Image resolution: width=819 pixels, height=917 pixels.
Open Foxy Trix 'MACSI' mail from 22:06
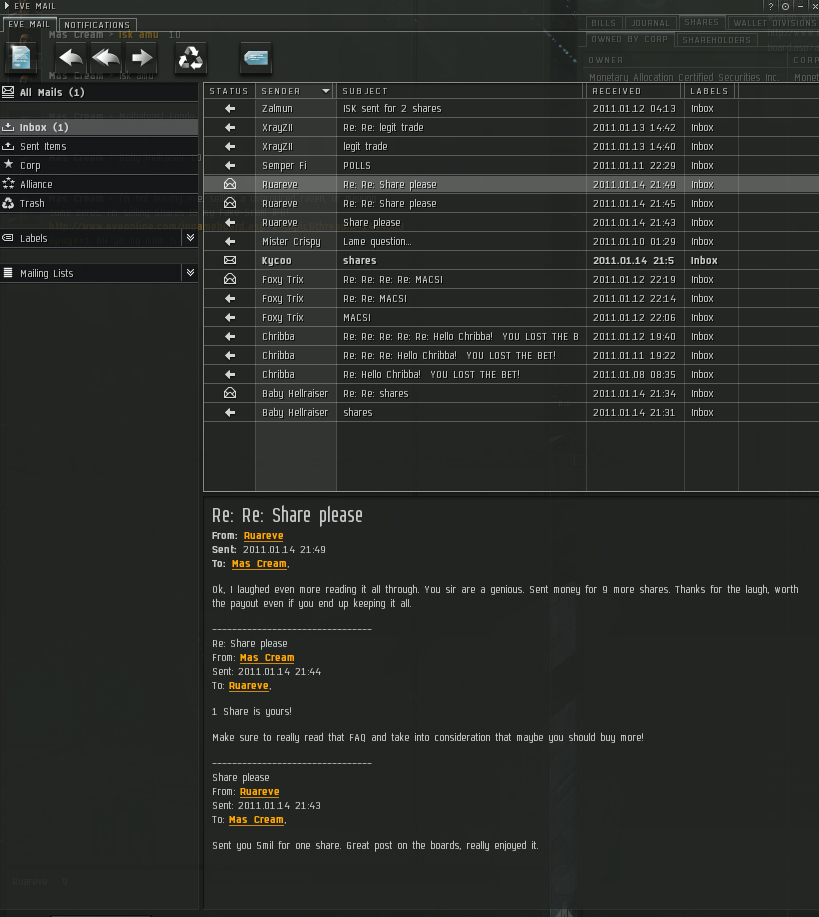[x=511, y=318]
